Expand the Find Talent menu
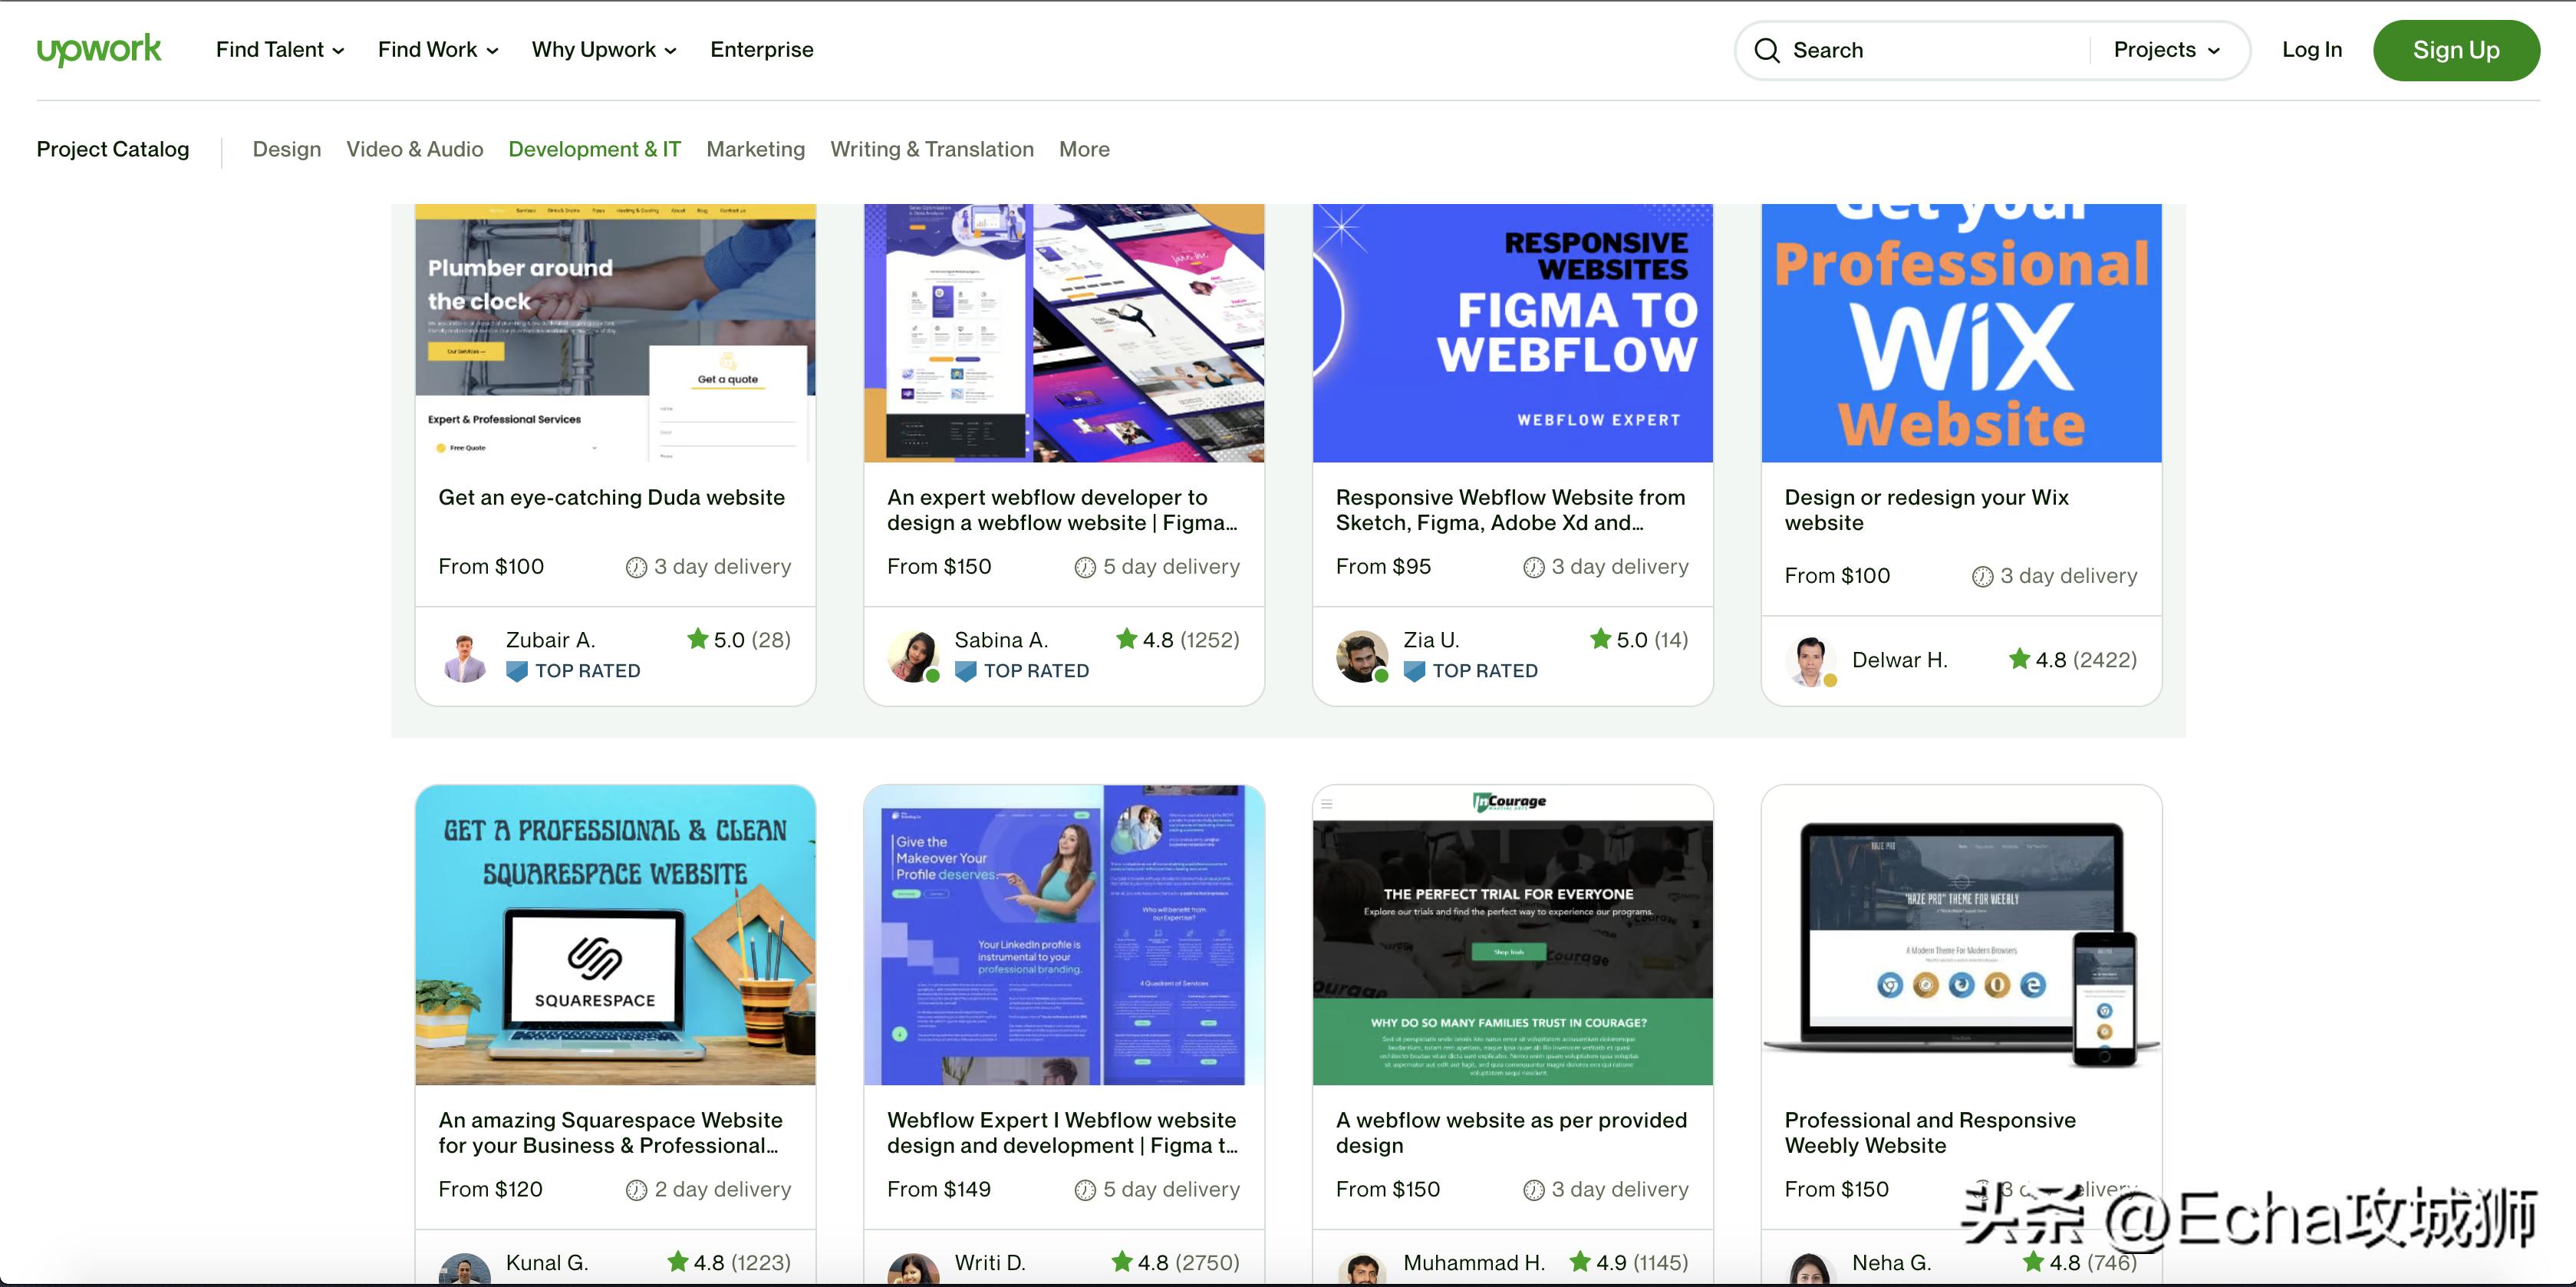 click(280, 50)
